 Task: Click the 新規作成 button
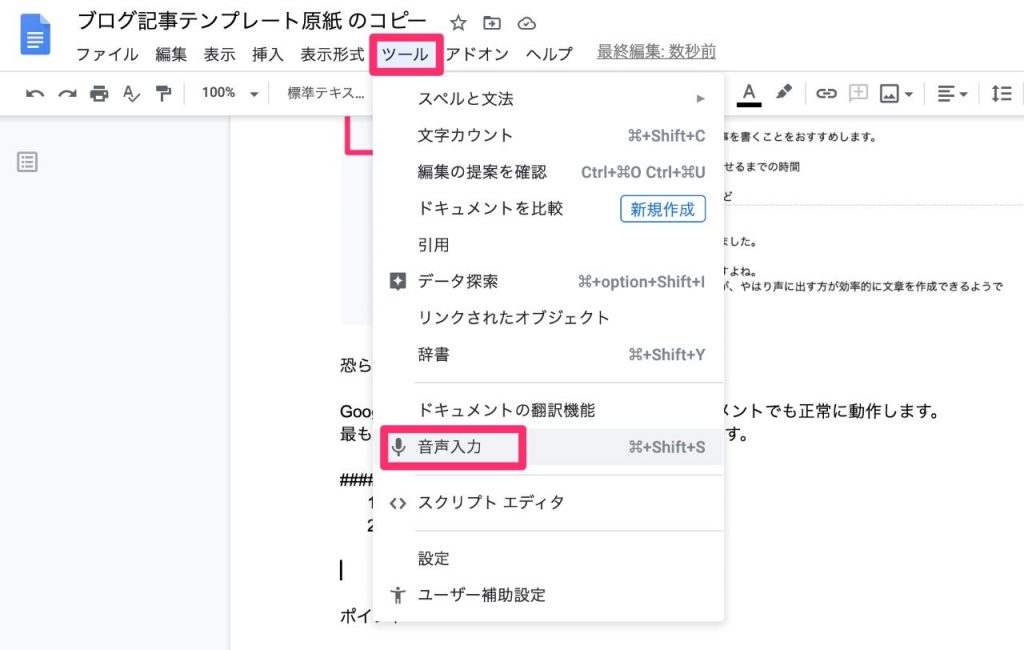[663, 208]
